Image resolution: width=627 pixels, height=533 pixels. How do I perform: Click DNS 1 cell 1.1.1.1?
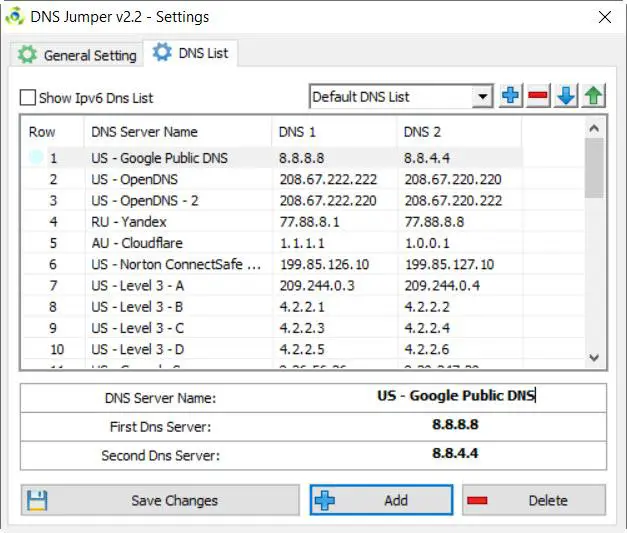[x=302, y=243]
